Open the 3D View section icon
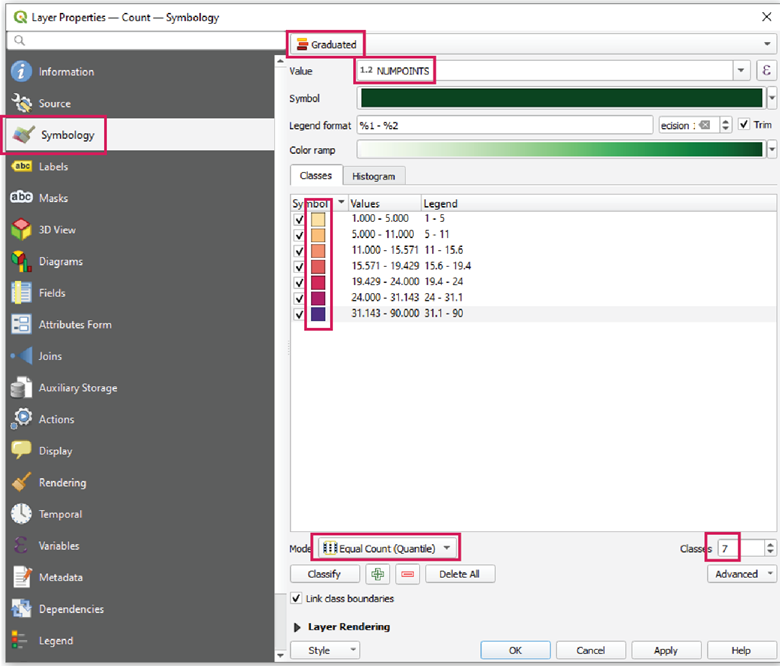The height and width of the screenshot is (666, 780). click(x=22, y=230)
